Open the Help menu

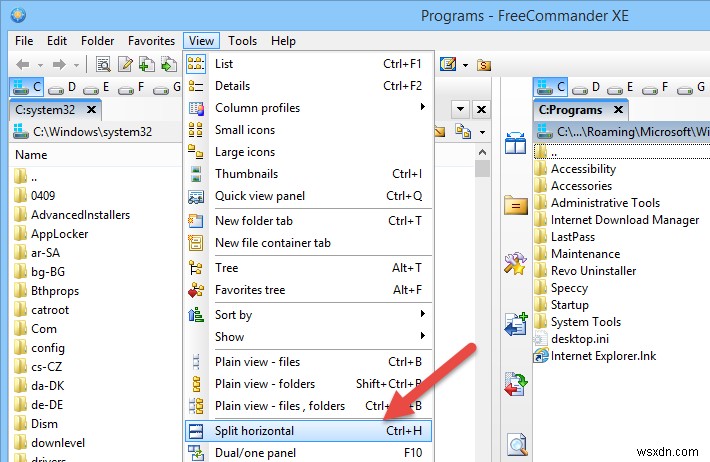283,41
